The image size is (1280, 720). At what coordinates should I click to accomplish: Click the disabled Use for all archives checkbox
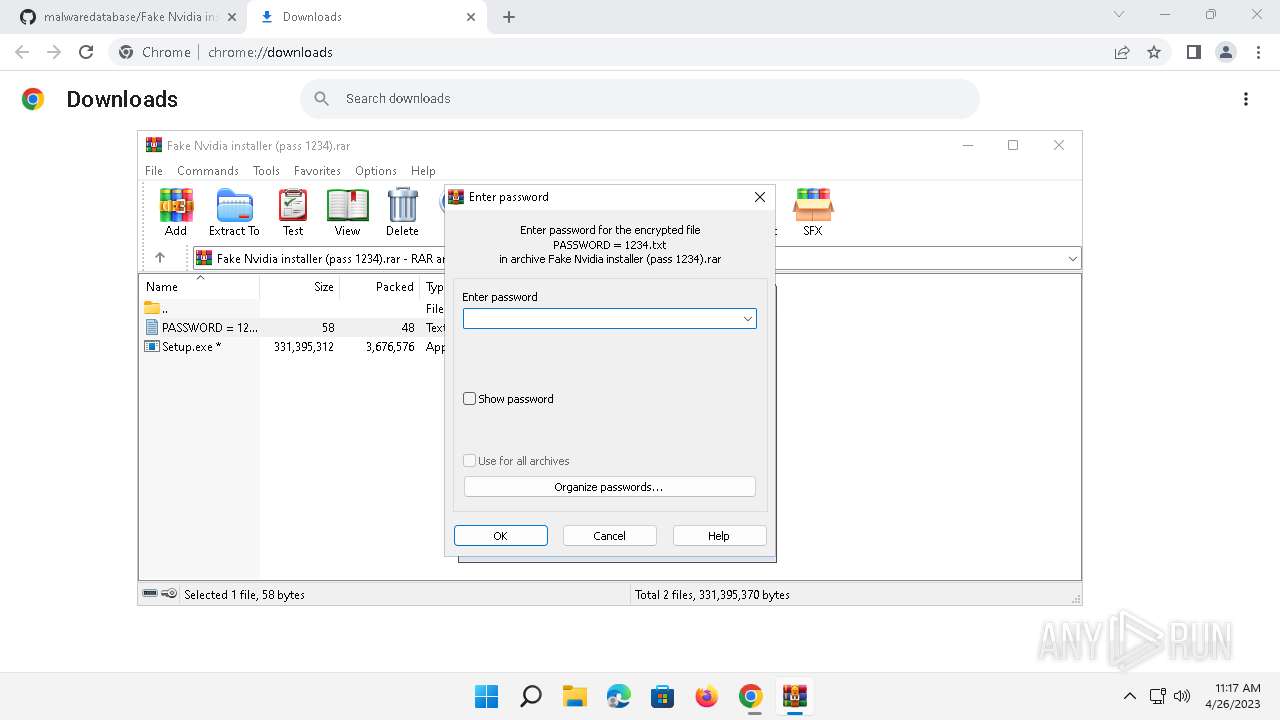tap(469, 461)
